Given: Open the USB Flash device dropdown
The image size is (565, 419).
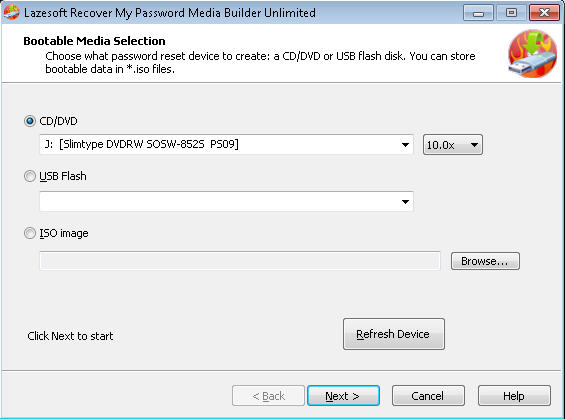Looking at the screenshot, I should point(226,201).
